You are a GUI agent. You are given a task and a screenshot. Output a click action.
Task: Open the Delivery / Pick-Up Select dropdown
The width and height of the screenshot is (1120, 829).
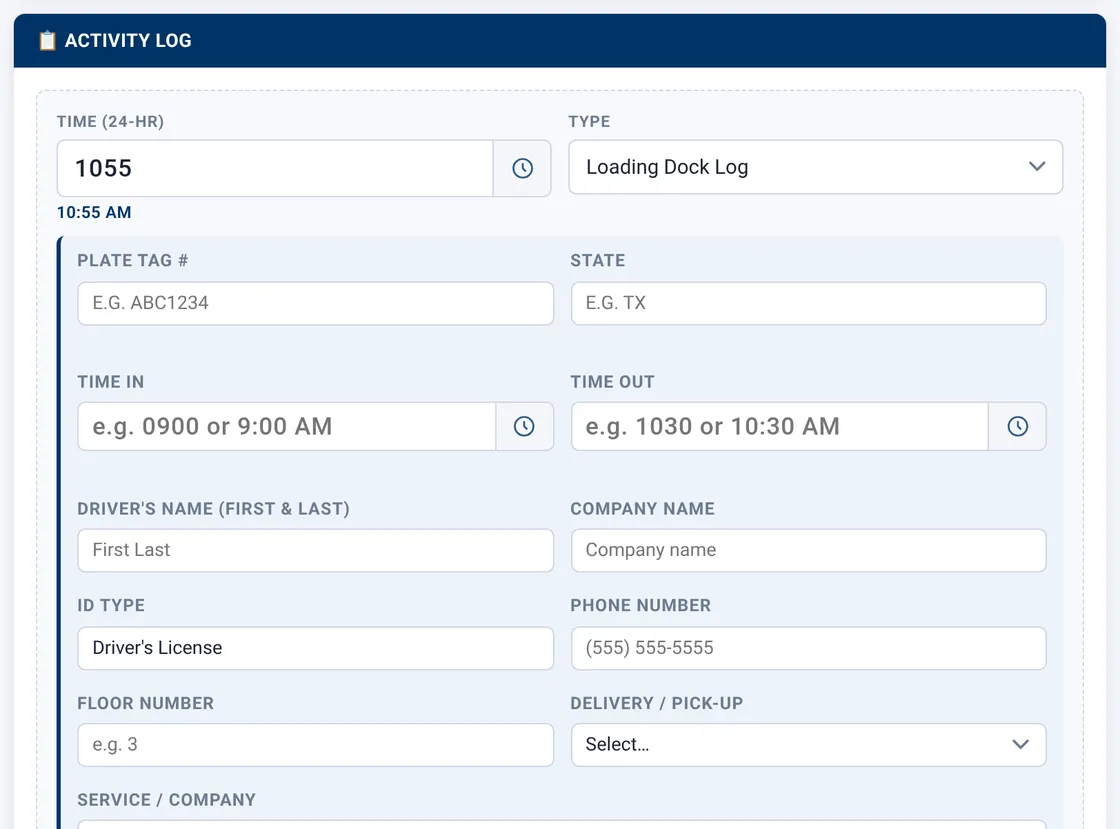point(809,745)
